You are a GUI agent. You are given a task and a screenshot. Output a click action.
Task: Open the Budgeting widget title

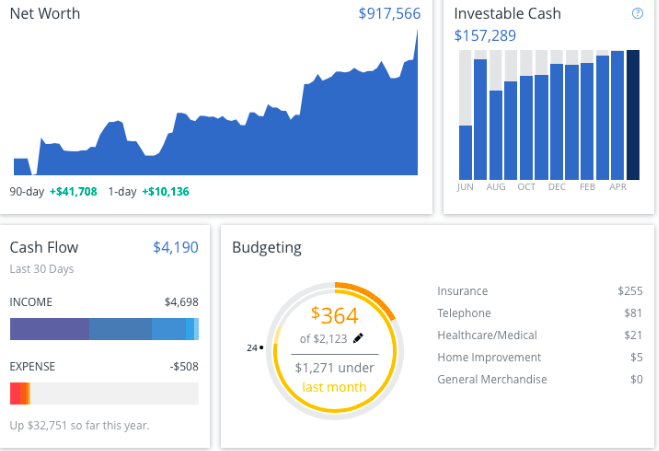coord(266,248)
